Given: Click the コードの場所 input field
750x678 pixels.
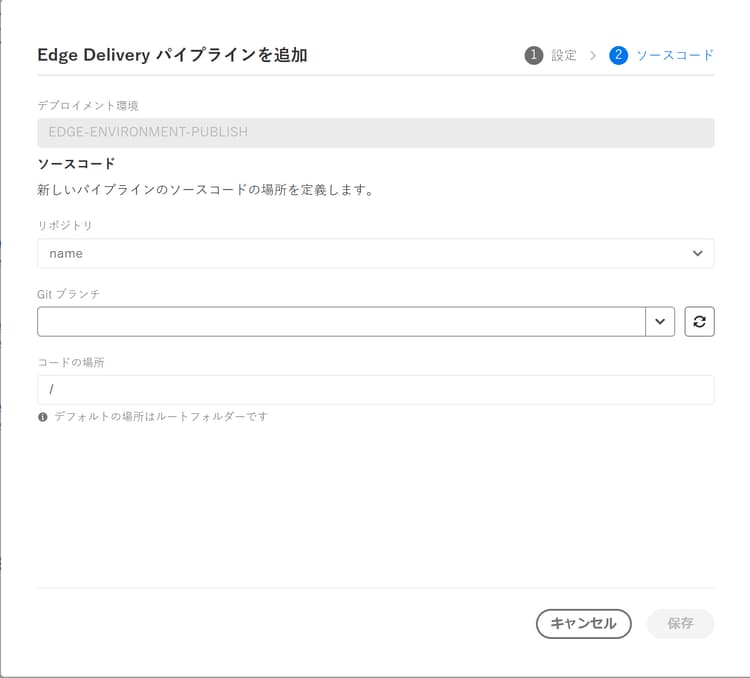Looking at the screenshot, I should pyautogui.click(x=375, y=389).
